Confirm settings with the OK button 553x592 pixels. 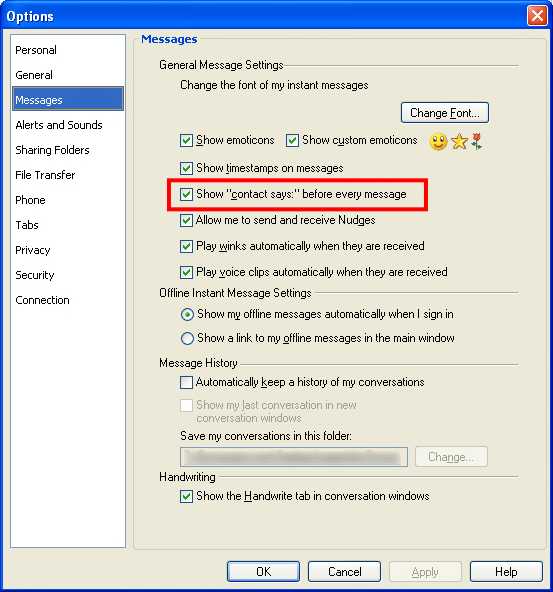tap(263, 572)
